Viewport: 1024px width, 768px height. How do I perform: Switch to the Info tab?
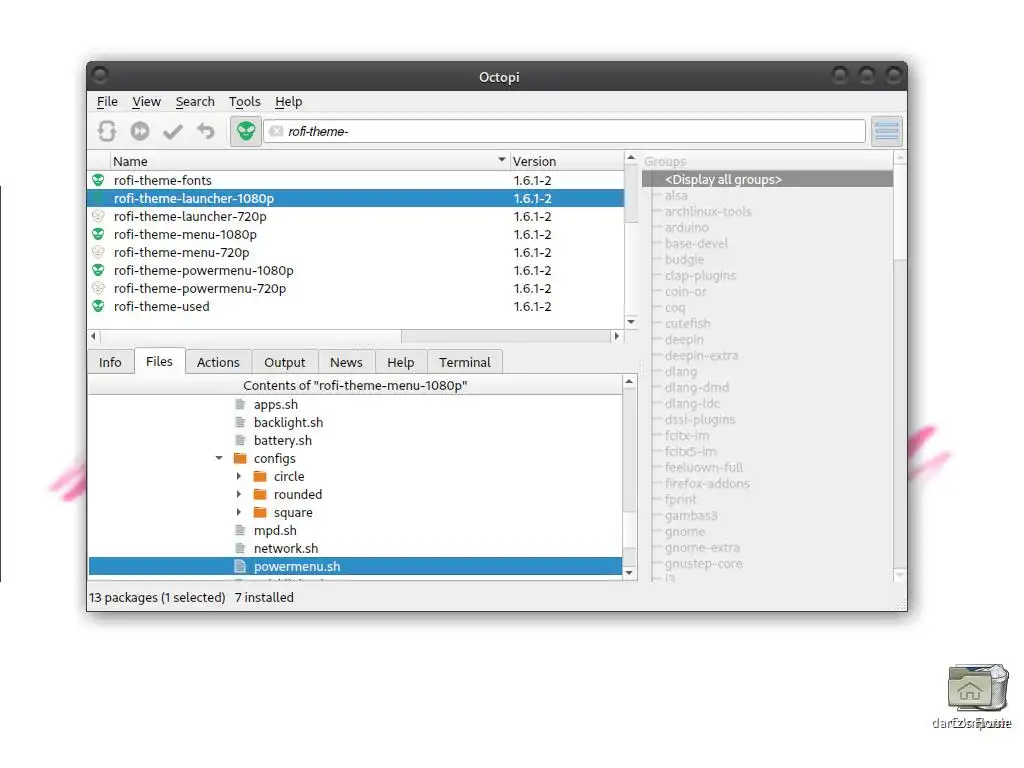110,362
